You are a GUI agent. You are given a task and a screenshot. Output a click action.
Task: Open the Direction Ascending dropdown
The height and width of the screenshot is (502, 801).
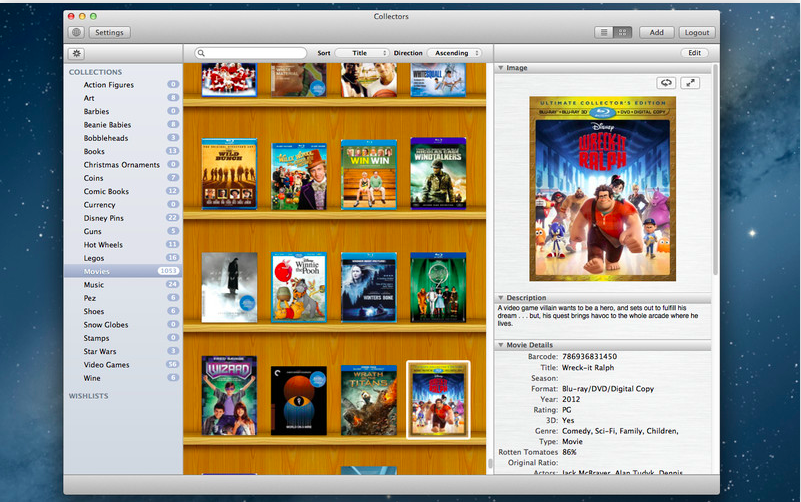point(455,53)
